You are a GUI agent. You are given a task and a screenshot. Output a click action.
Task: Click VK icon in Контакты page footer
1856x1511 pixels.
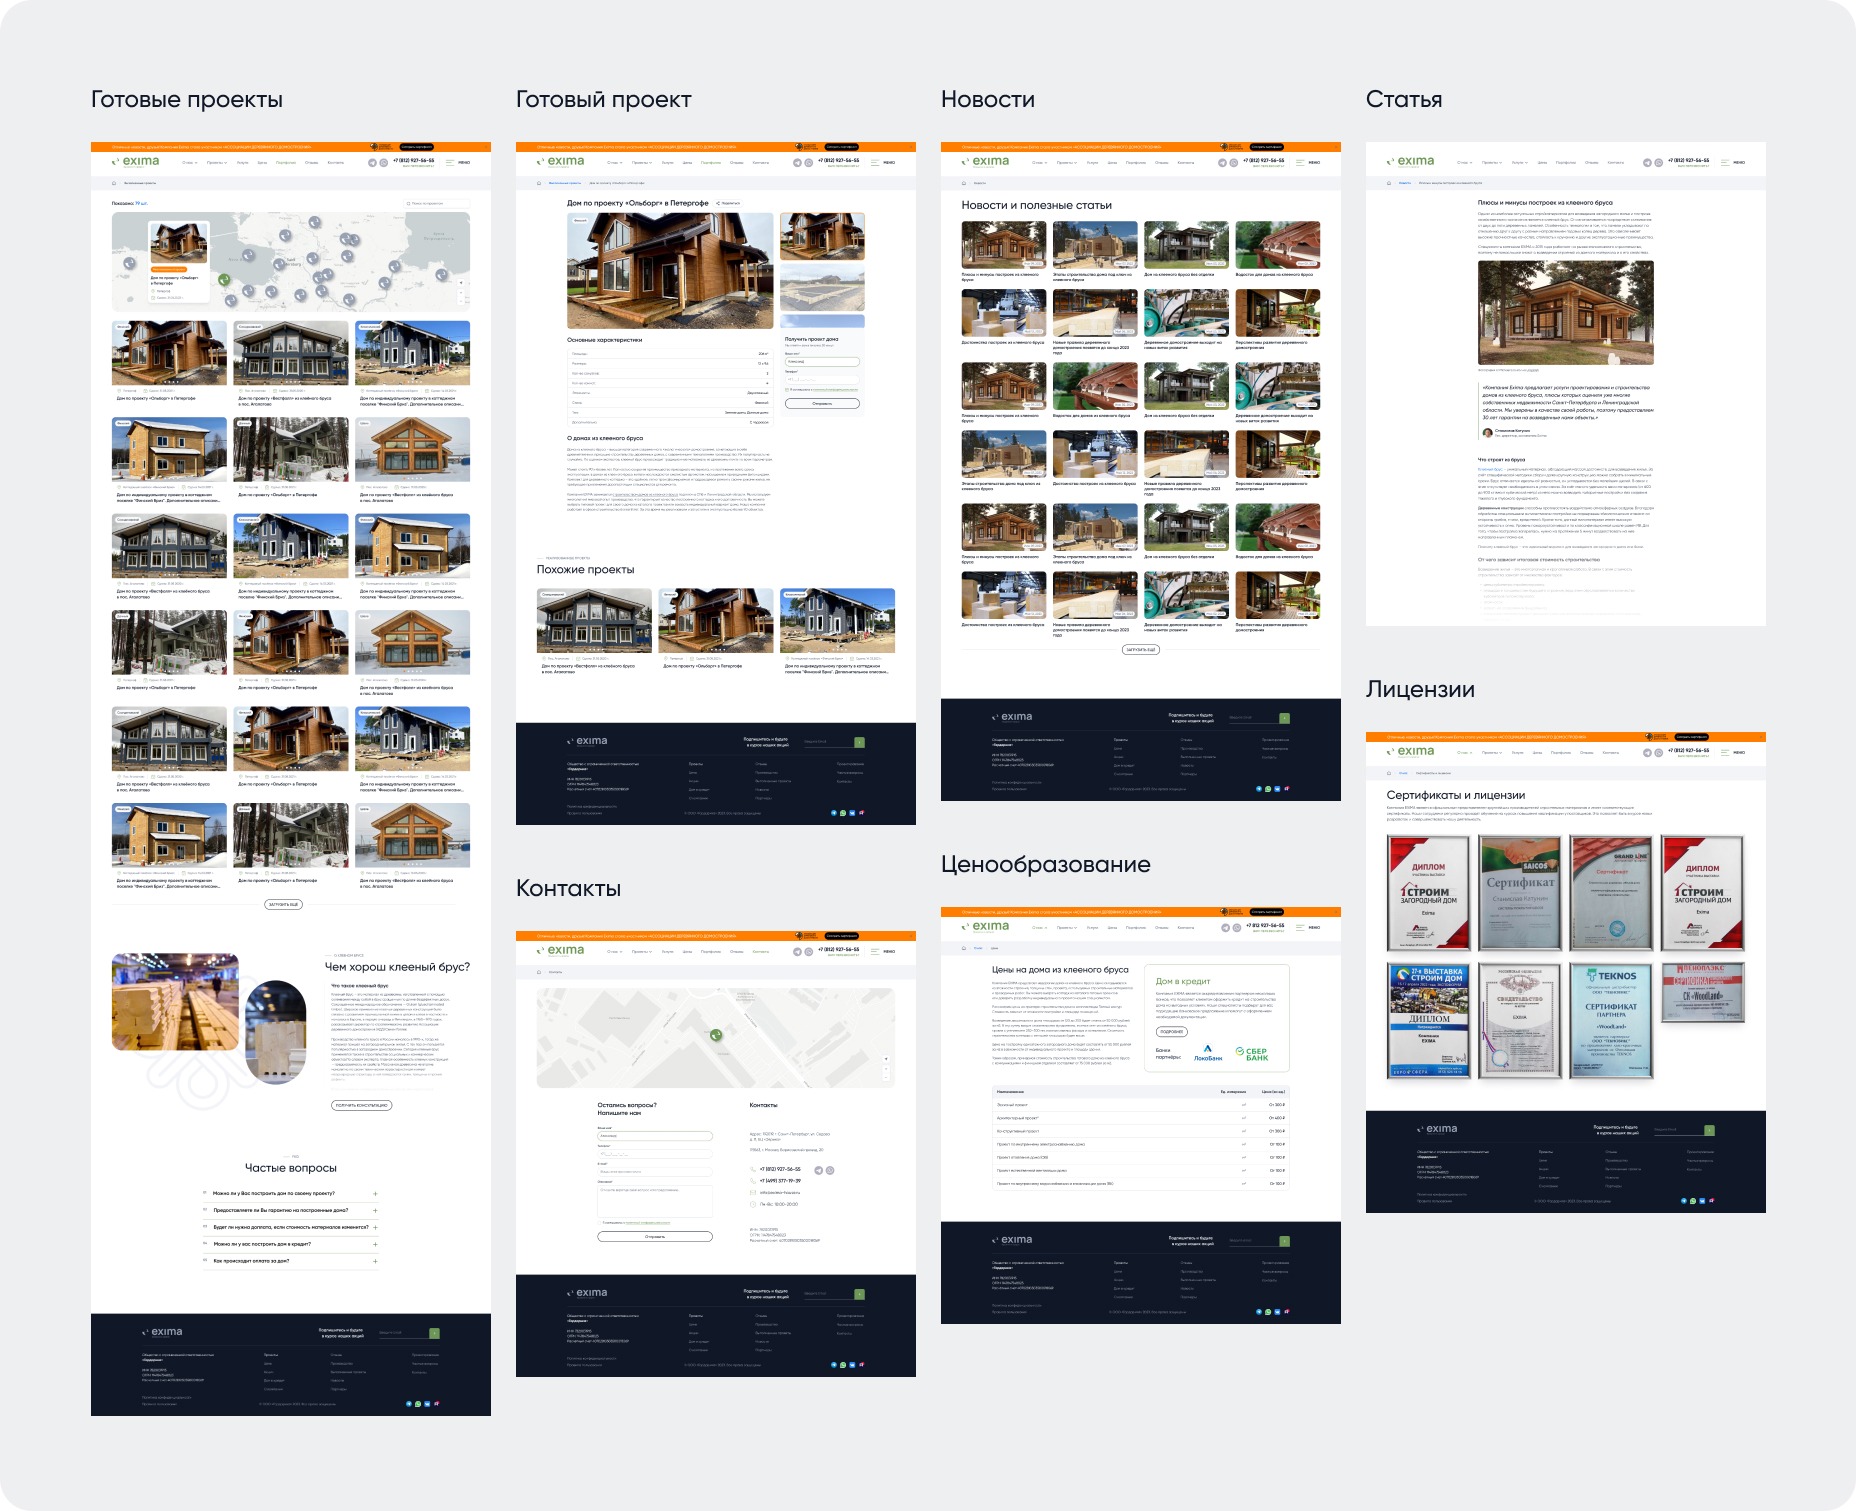[852, 1365]
